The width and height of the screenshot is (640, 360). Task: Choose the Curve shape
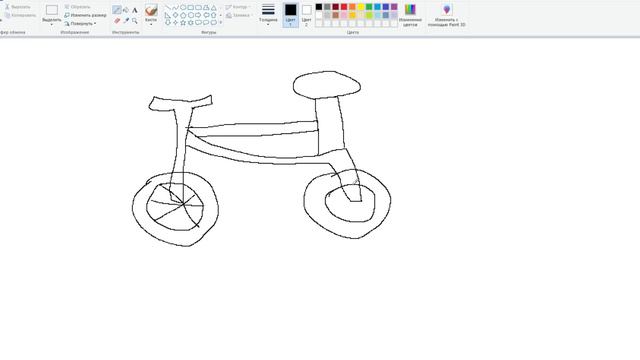(x=176, y=7)
